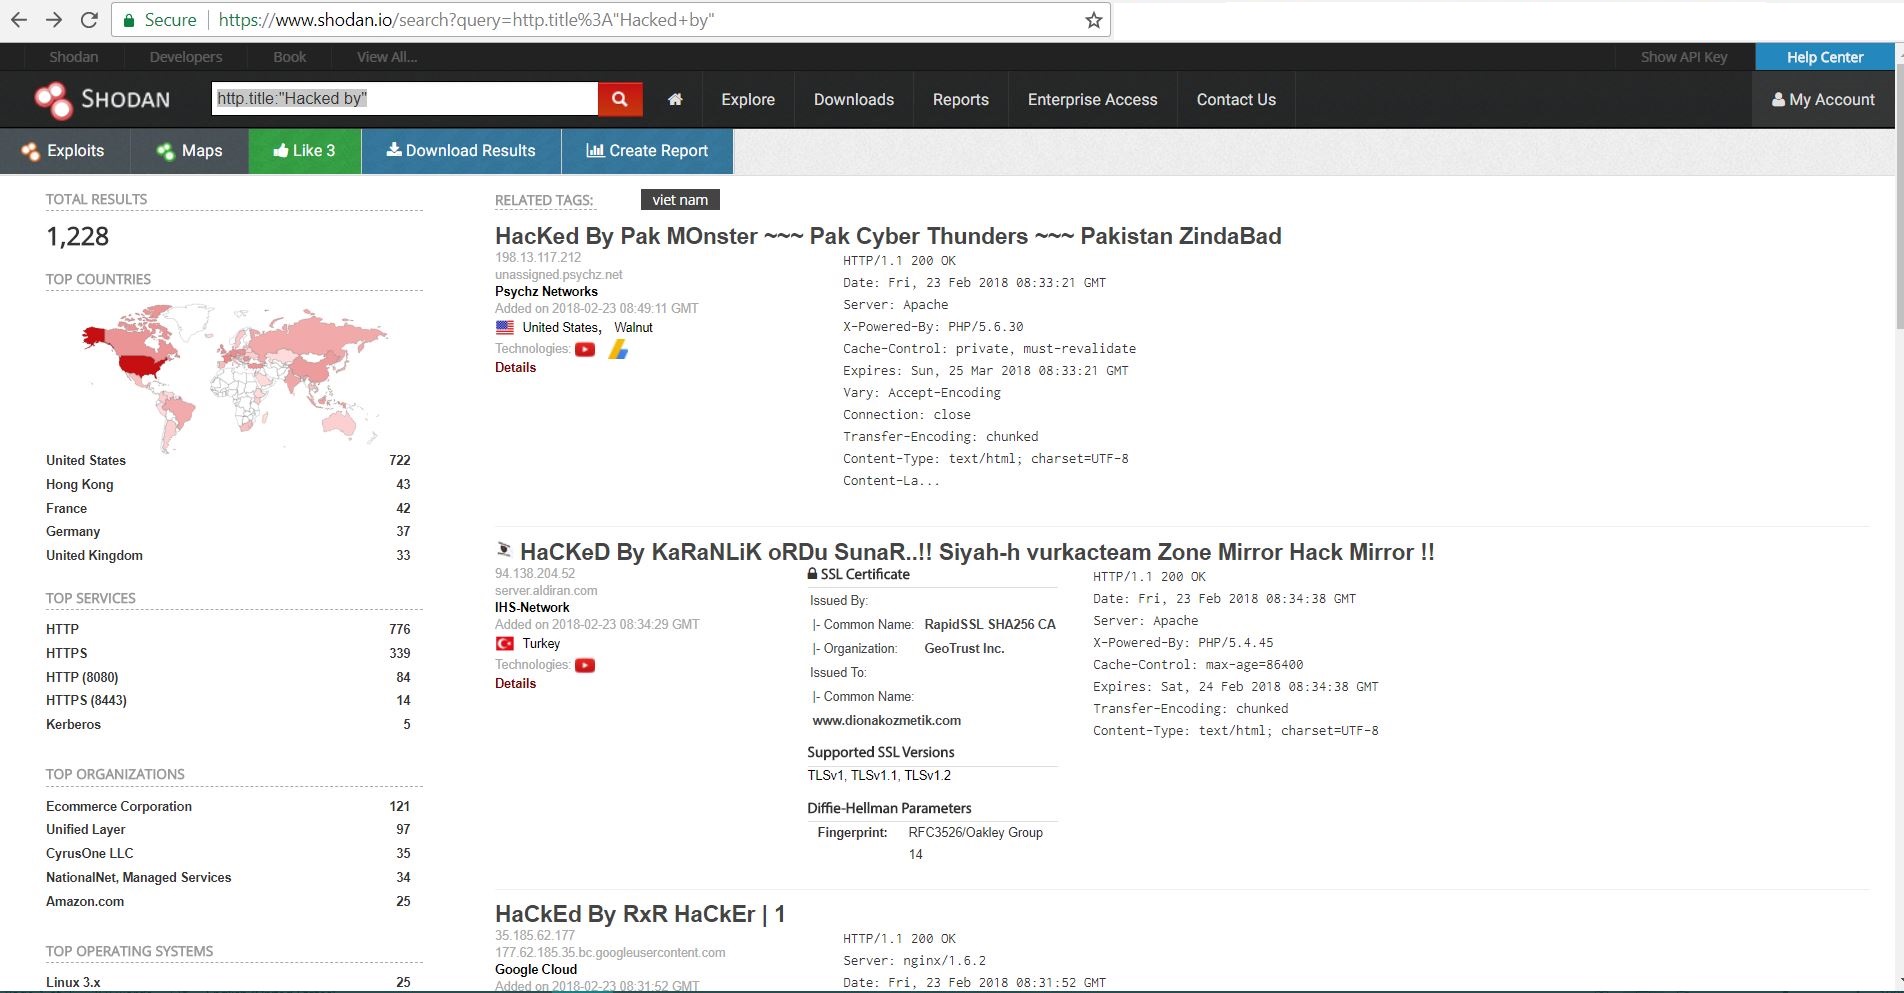Click Shodan in the top bar
Screen dimensions: 1904x993
[x=74, y=57]
